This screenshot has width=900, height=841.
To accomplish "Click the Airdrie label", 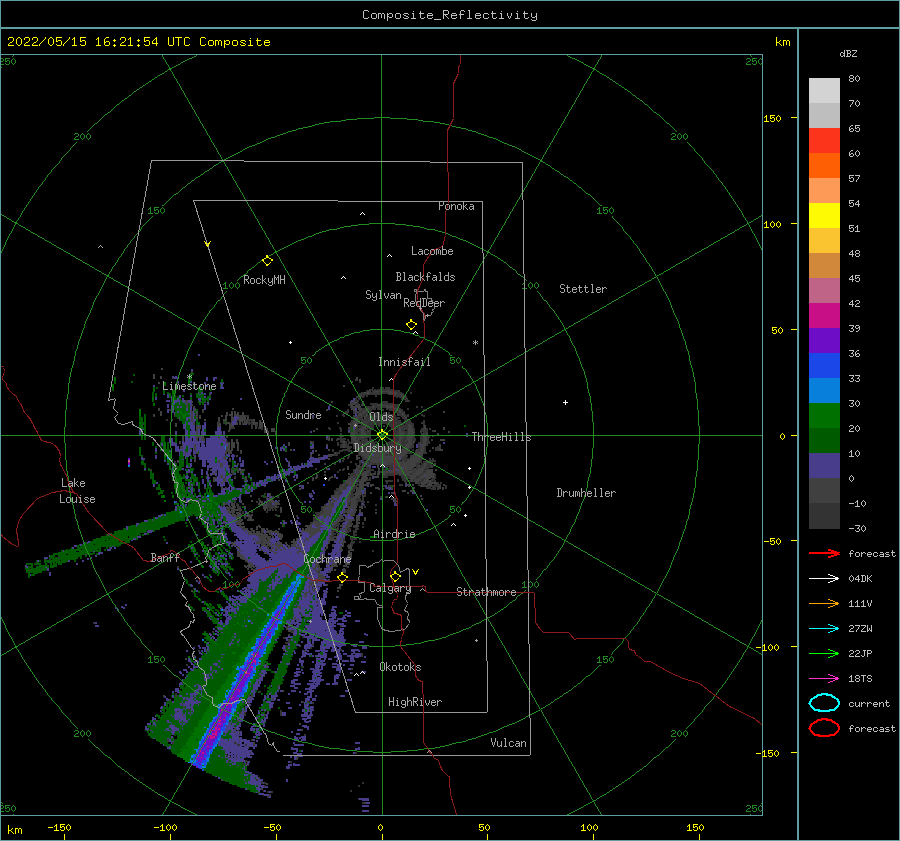I will pyautogui.click(x=394, y=534).
